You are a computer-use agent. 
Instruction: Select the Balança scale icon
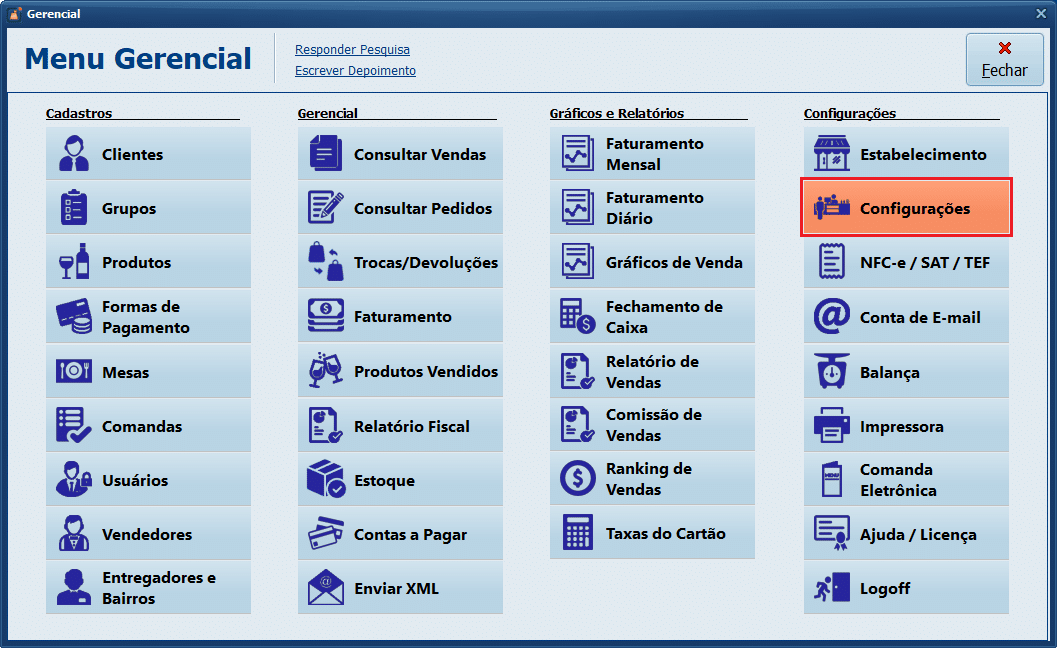[x=831, y=371]
